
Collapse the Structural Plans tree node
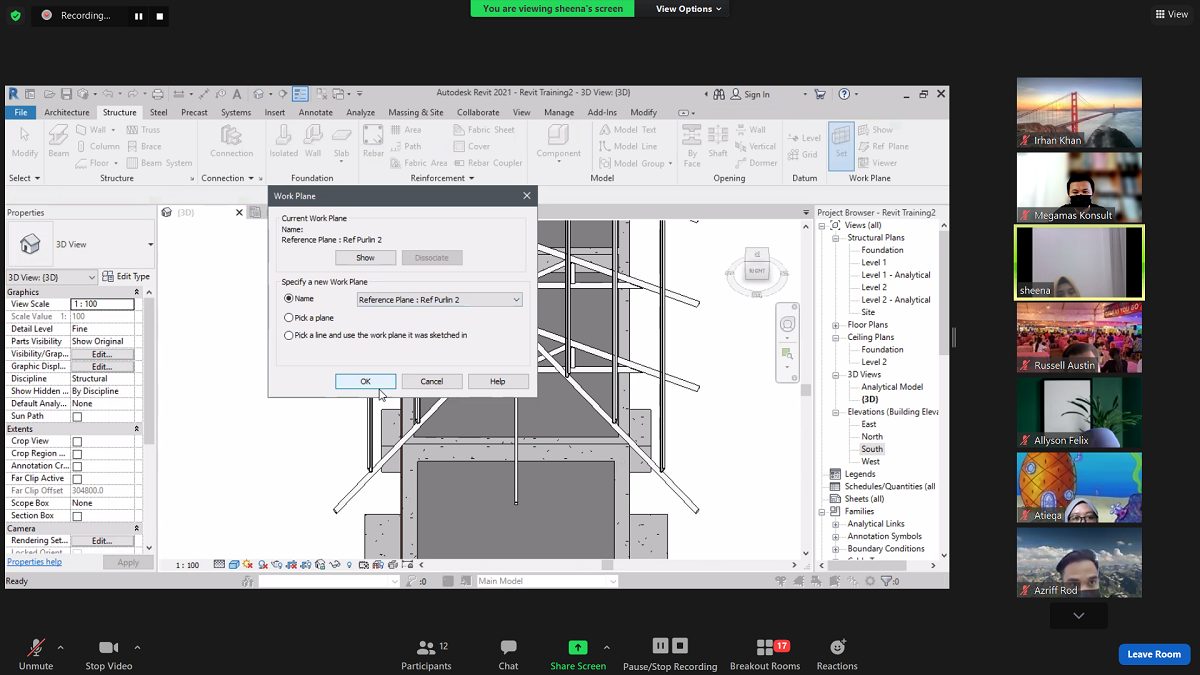click(836, 238)
